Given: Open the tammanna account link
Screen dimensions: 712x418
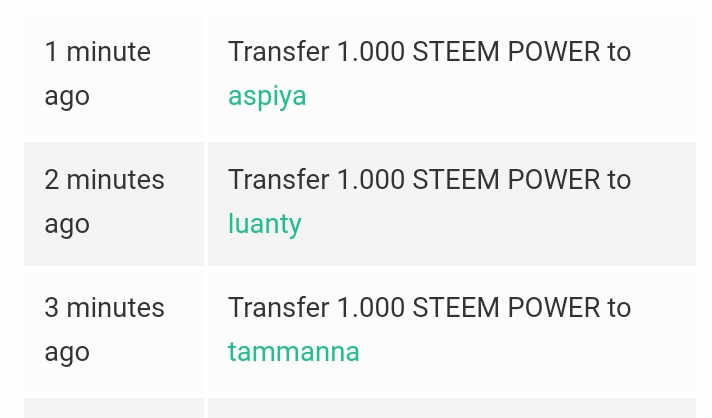Looking at the screenshot, I should tap(293, 352).
